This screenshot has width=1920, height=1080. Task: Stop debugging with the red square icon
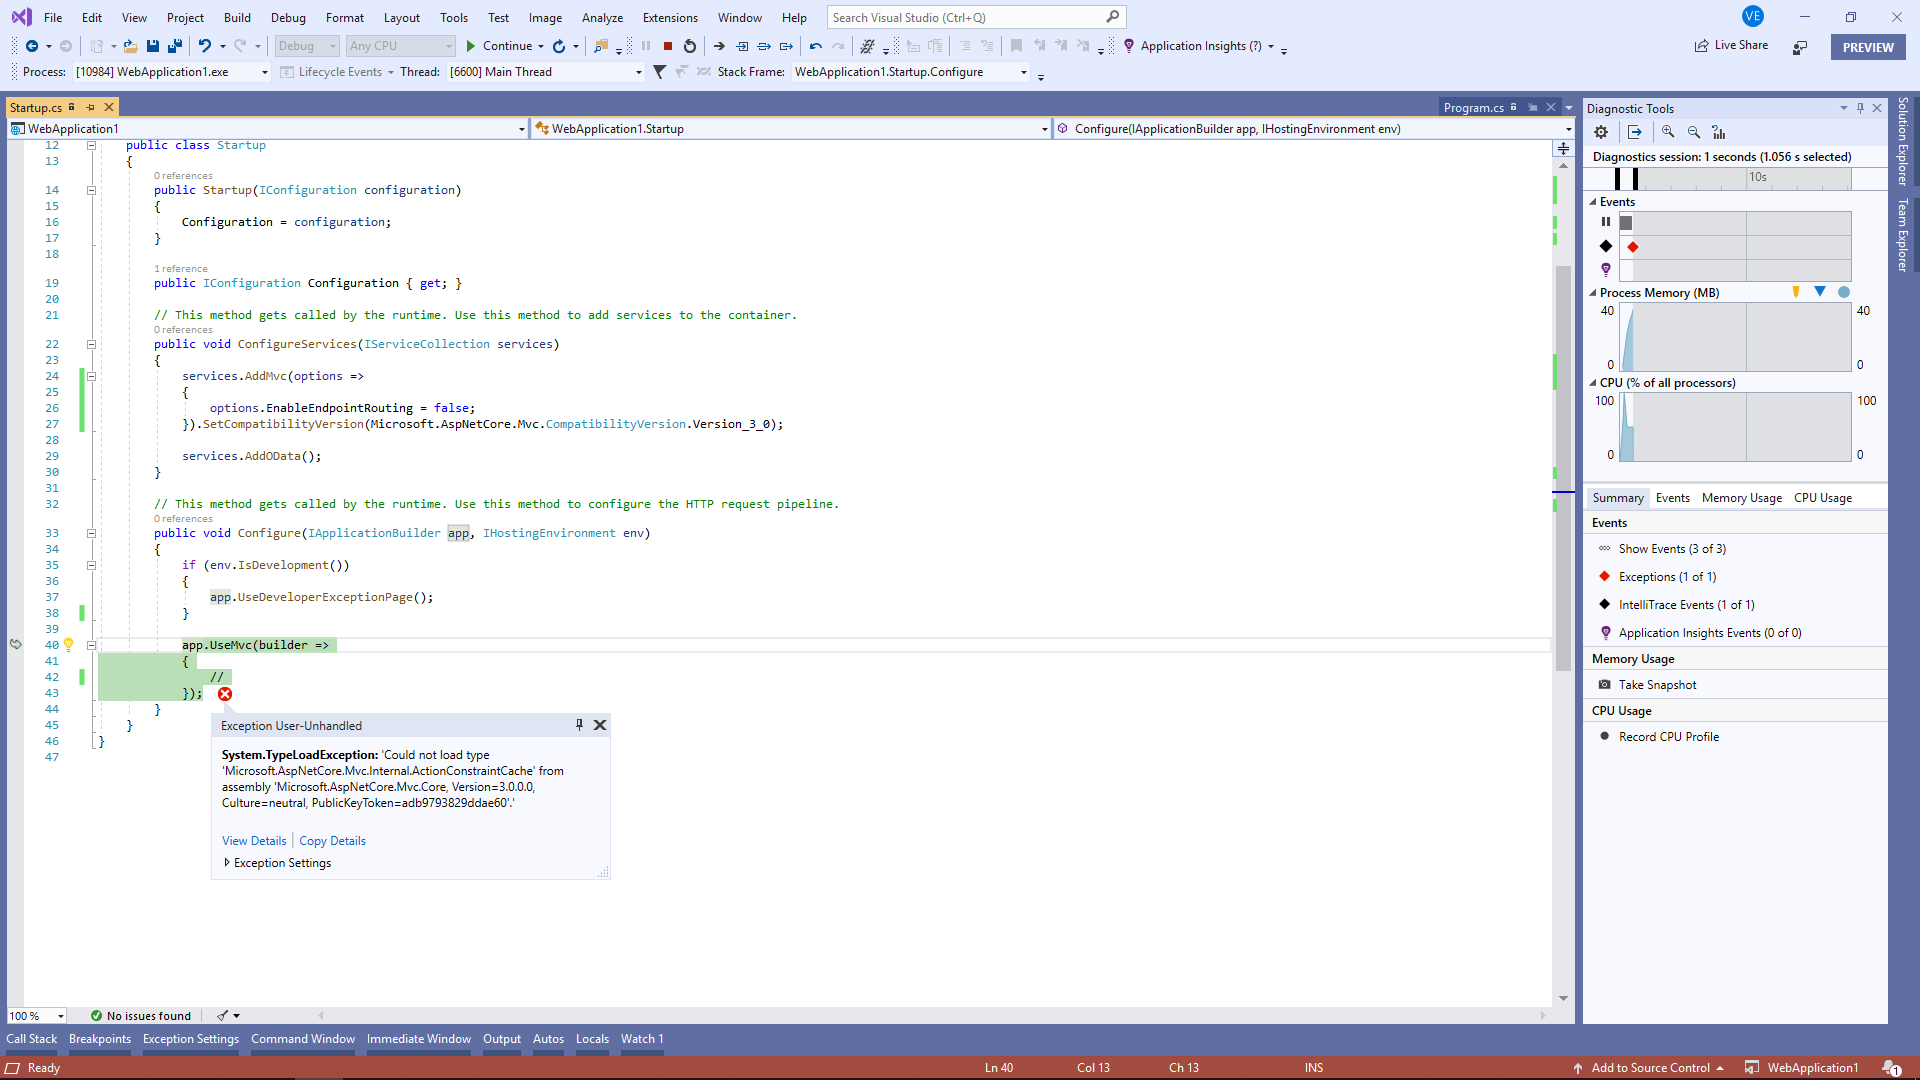(x=668, y=46)
